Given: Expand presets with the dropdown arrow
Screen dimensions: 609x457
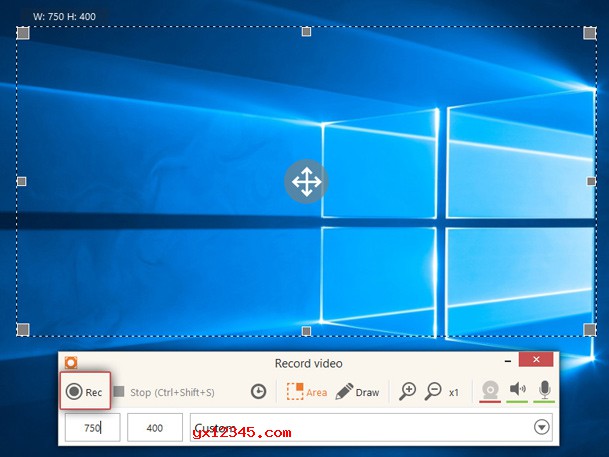Looking at the screenshot, I should 541,427.
